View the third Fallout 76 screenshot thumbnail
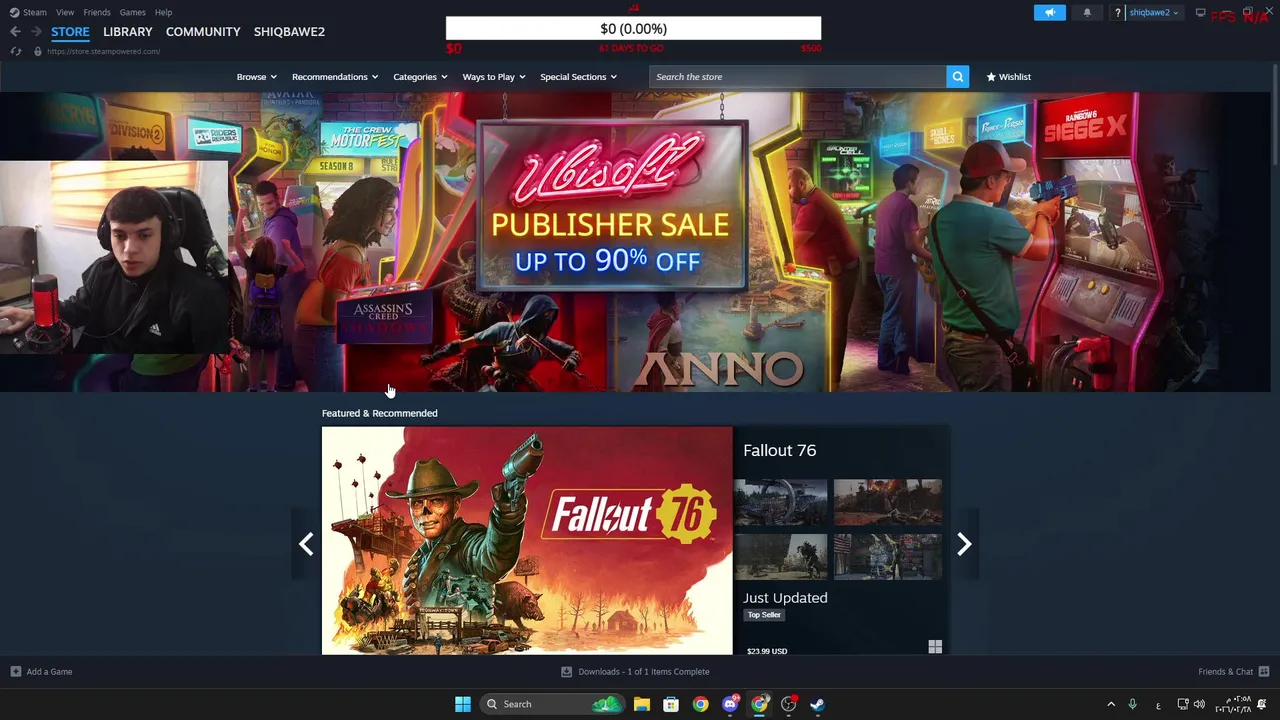 click(781, 557)
